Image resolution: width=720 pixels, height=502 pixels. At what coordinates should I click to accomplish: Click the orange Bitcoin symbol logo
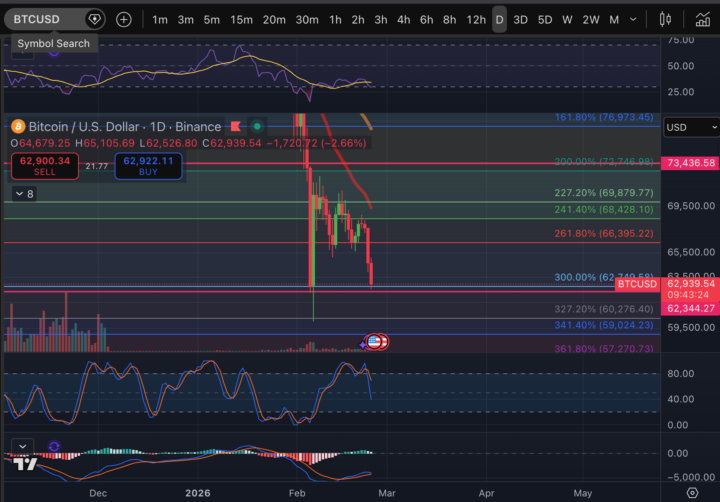[18, 126]
